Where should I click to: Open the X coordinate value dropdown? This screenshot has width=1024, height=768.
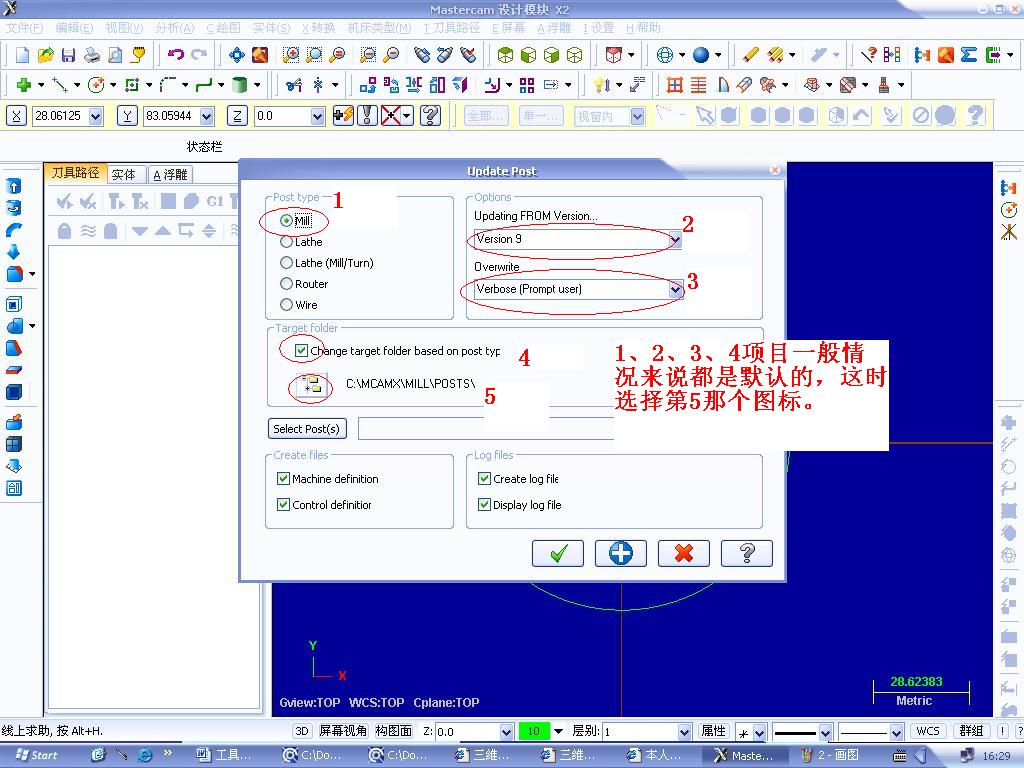[x=96, y=116]
